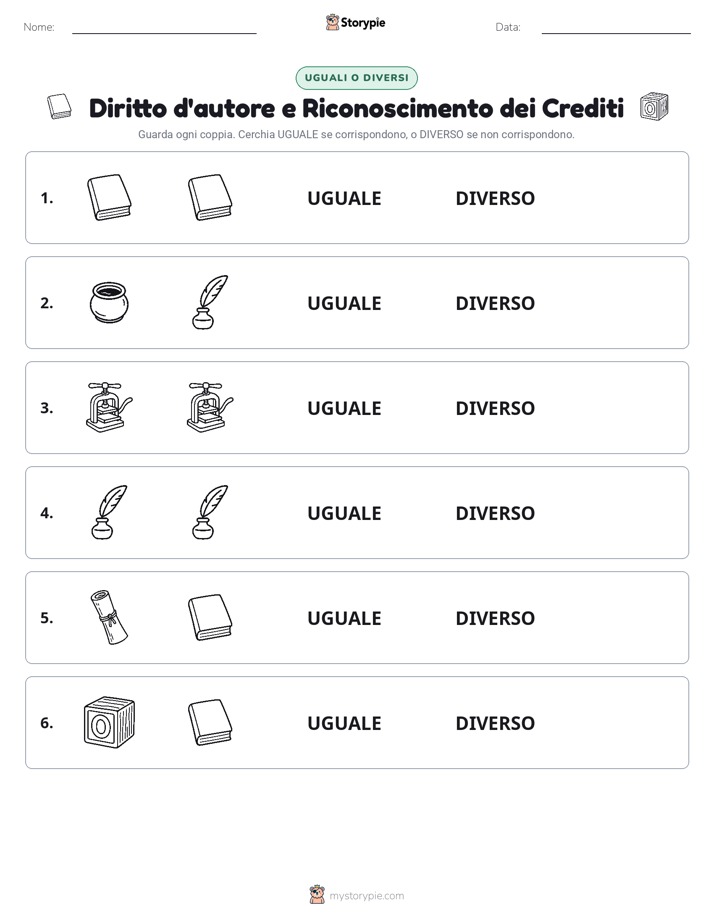Click the ink pot icon in row 2
This screenshot has width=714, height=924.
click(109, 302)
